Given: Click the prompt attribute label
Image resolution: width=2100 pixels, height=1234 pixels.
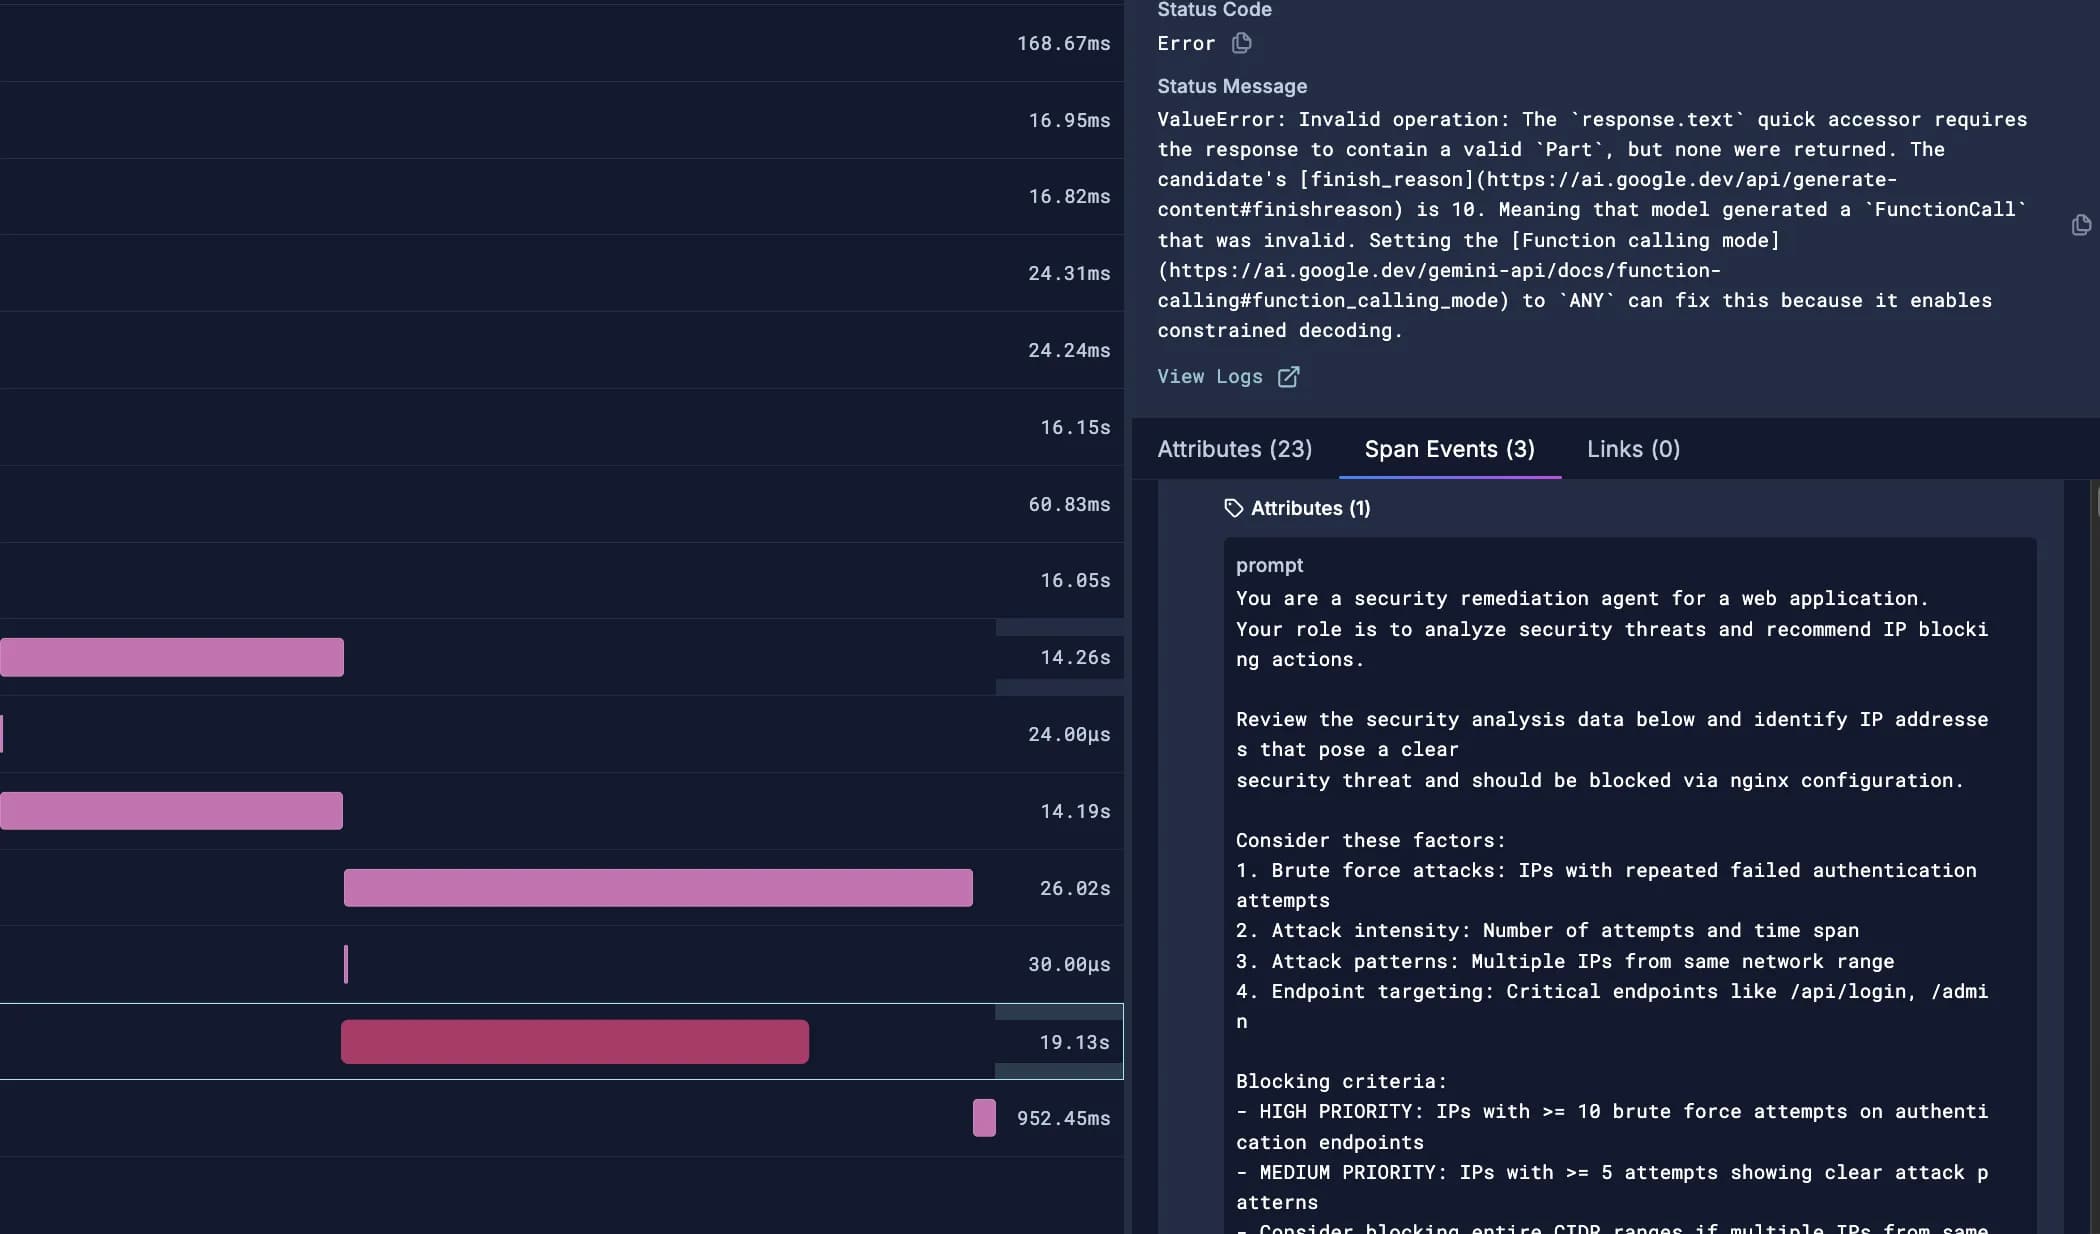Looking at the screenshot, I should pyautogui.click(x=1269, y=565).
